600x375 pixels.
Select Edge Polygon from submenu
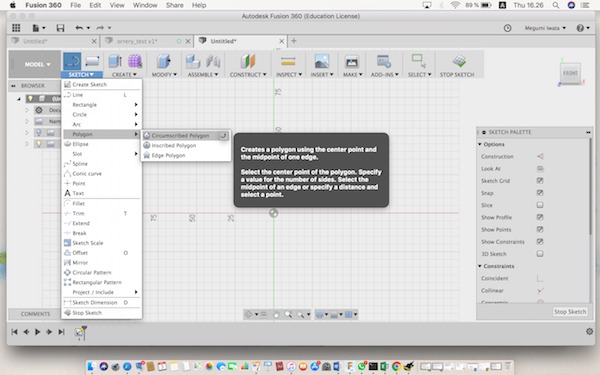(x=186, y=155)
